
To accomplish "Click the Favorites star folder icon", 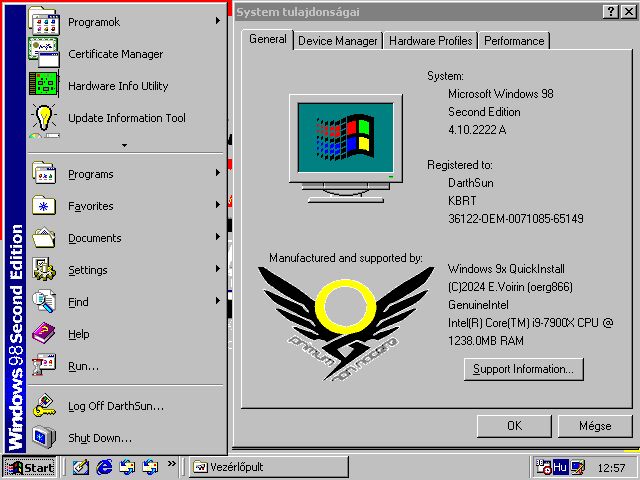I will click(44, 205).
